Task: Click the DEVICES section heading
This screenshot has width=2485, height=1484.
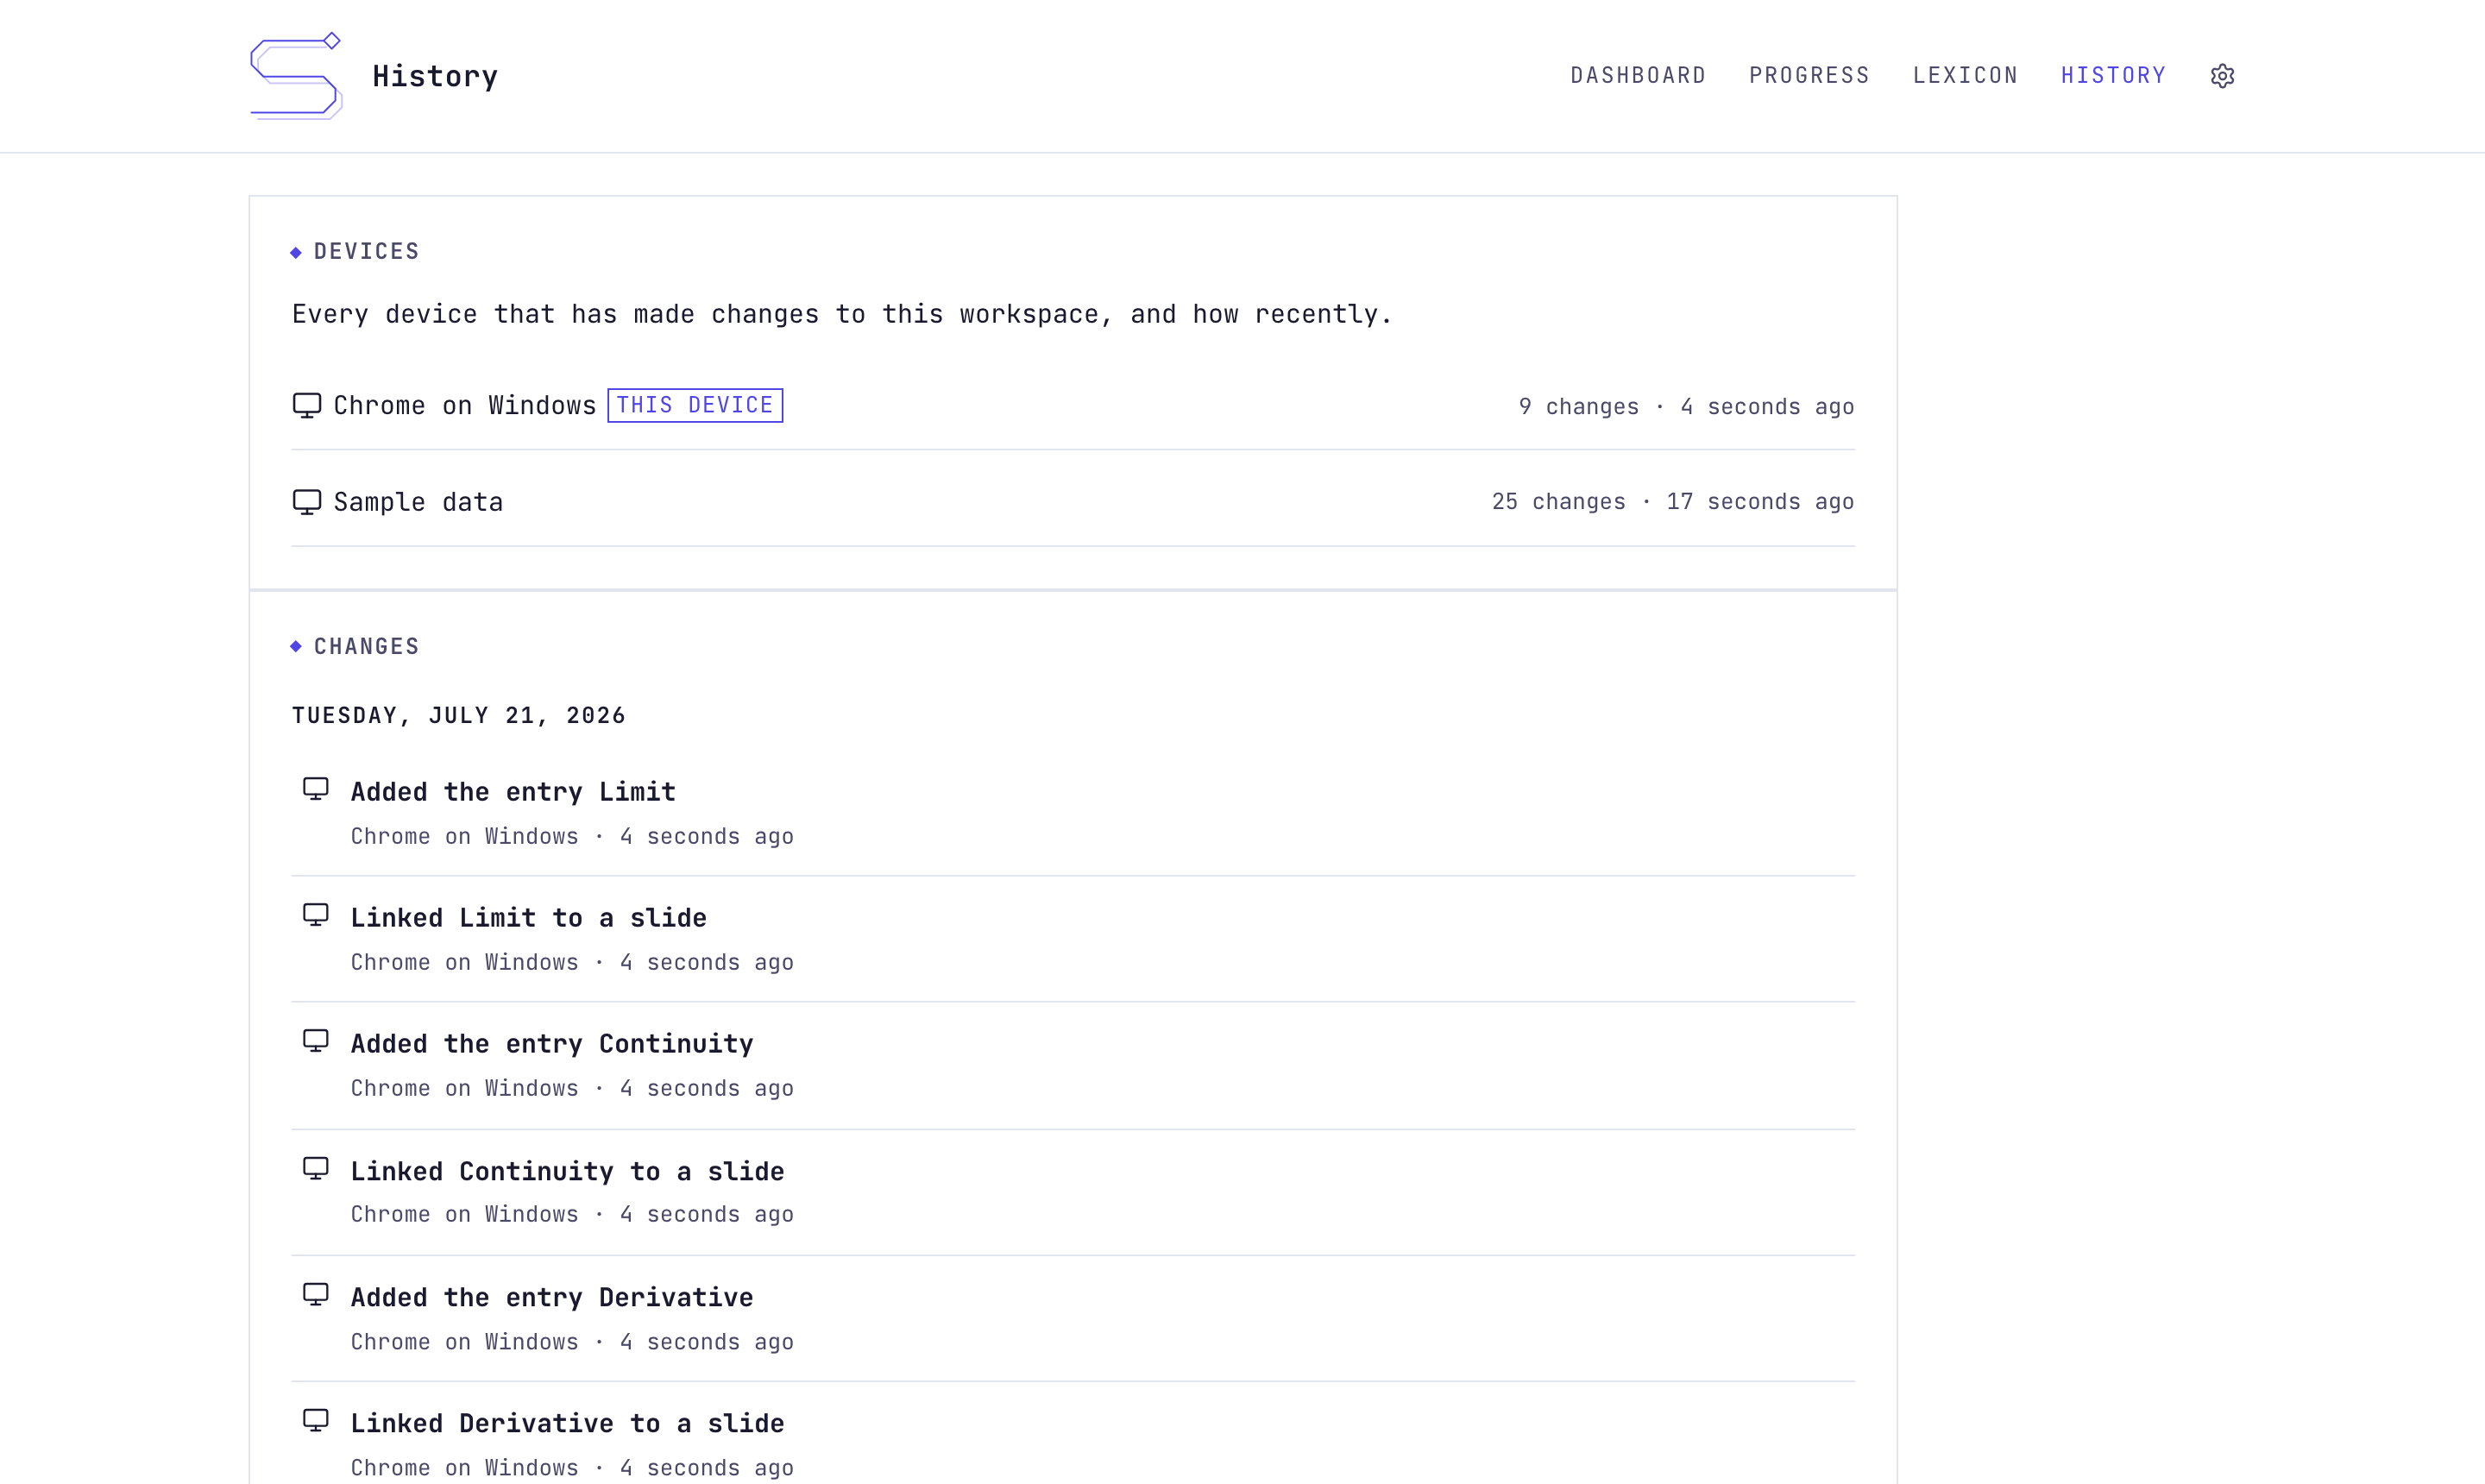Action: pyautogui.click(x=366, y=252)
